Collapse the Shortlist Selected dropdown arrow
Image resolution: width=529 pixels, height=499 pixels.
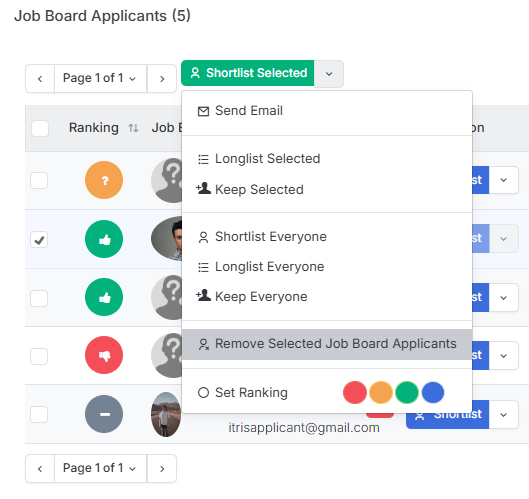pos(329,74)
